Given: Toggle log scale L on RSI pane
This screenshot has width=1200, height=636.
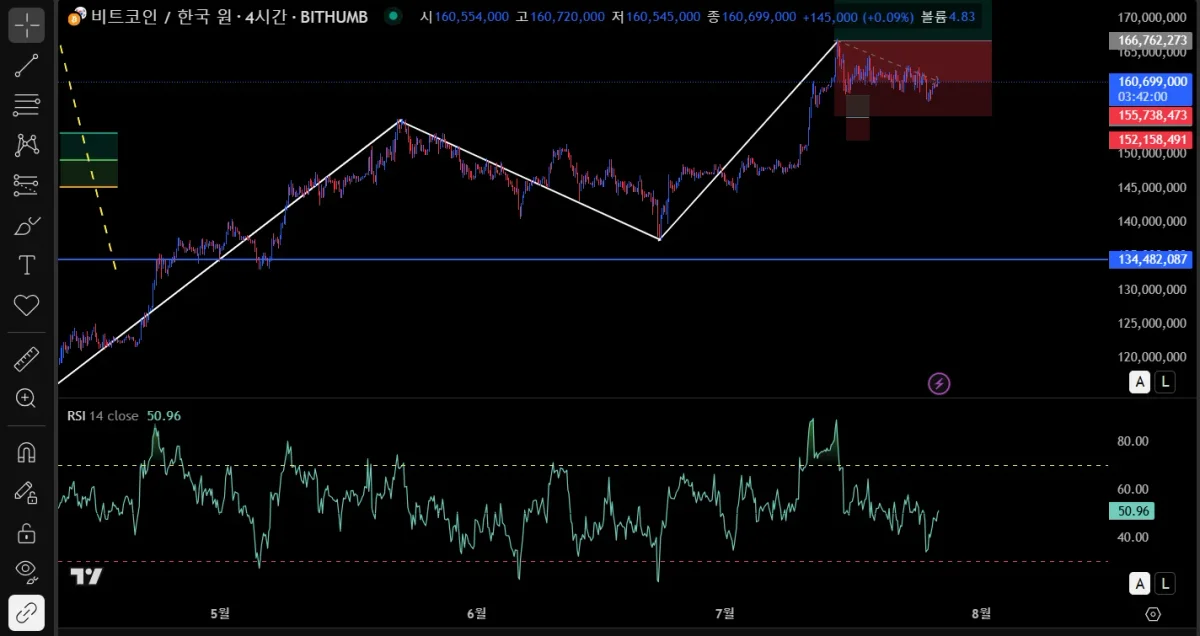Looking at the screenshot, I should pyautogui.click(x=1165, y=583).
